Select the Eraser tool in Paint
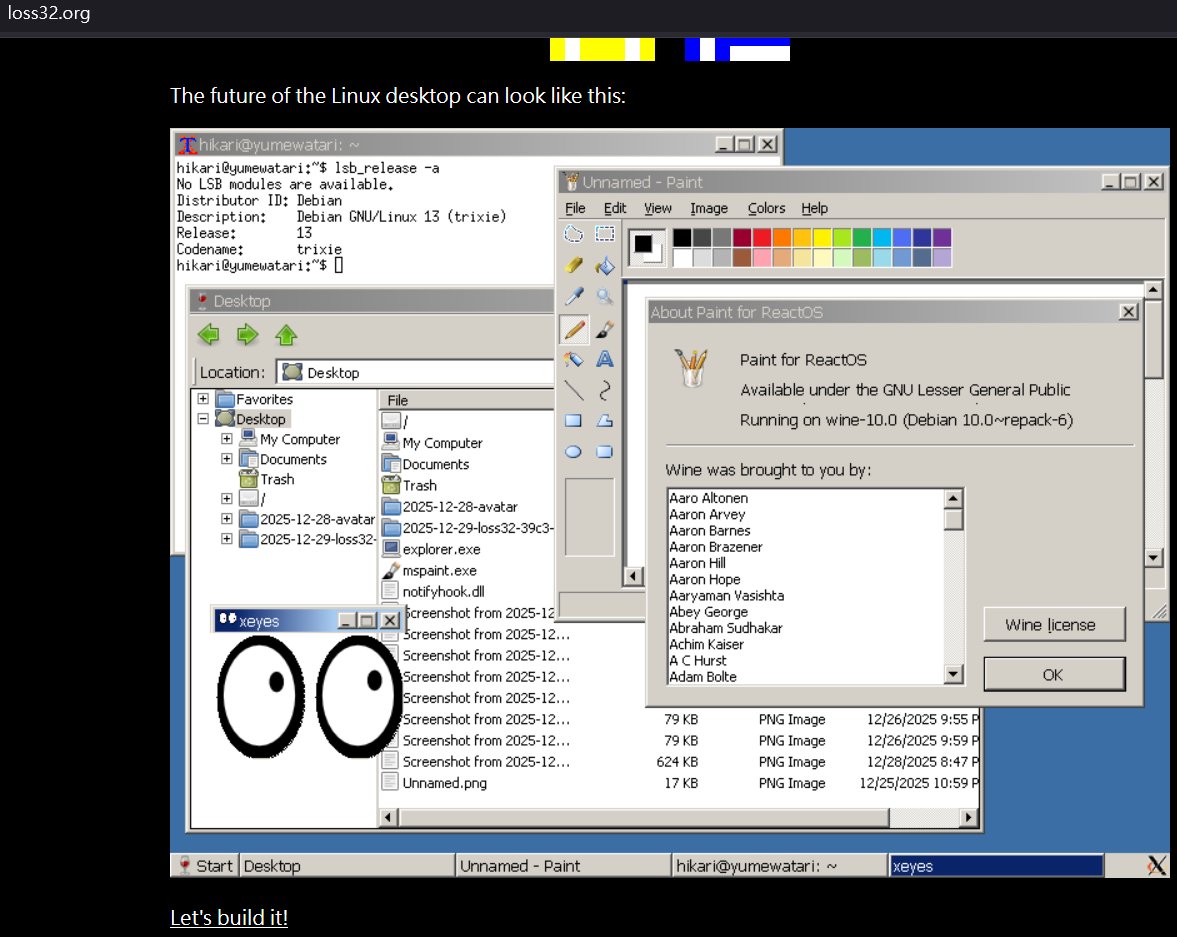 point(574,265)
